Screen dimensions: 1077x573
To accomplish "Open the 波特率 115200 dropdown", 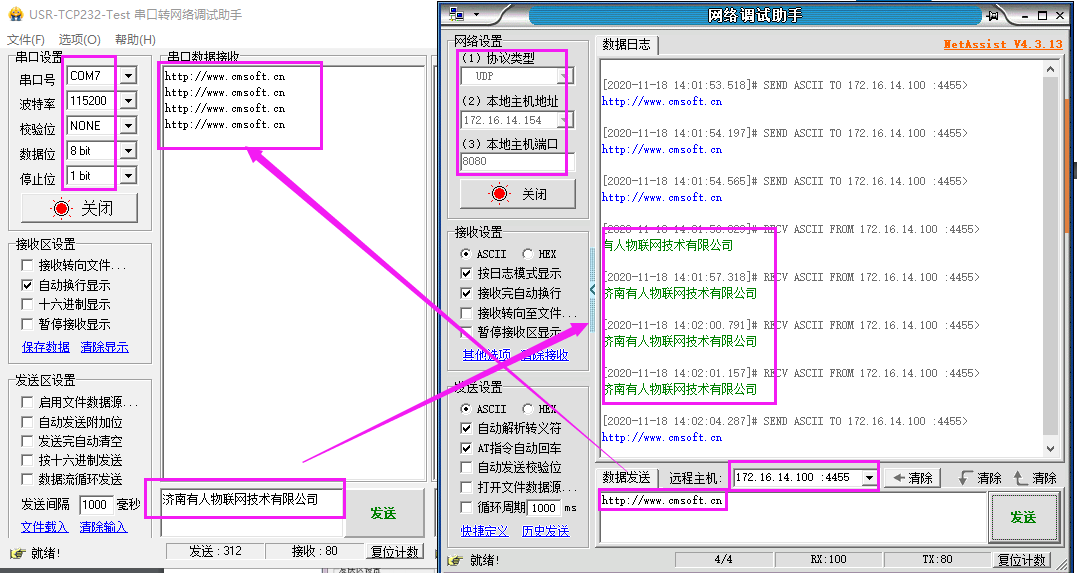I will (128, 101).
